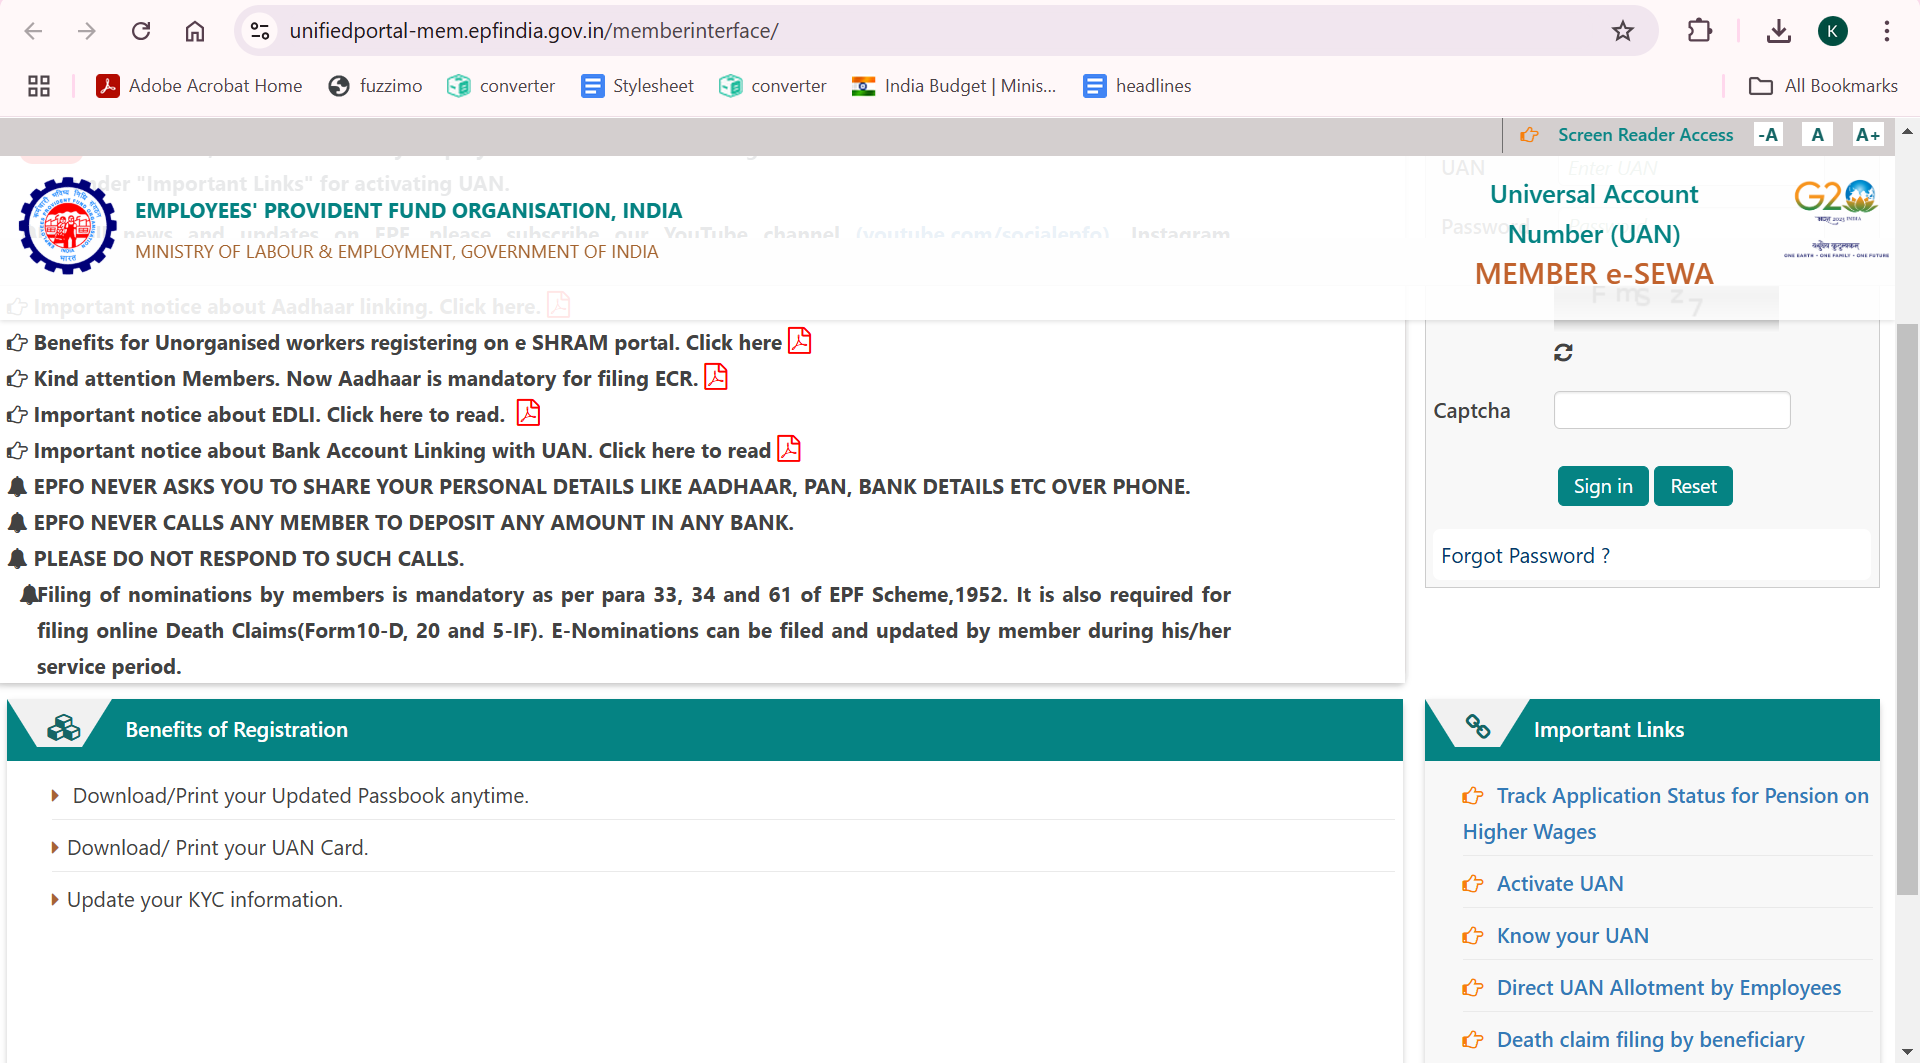Increase font size using A+

click(1868, 134)
